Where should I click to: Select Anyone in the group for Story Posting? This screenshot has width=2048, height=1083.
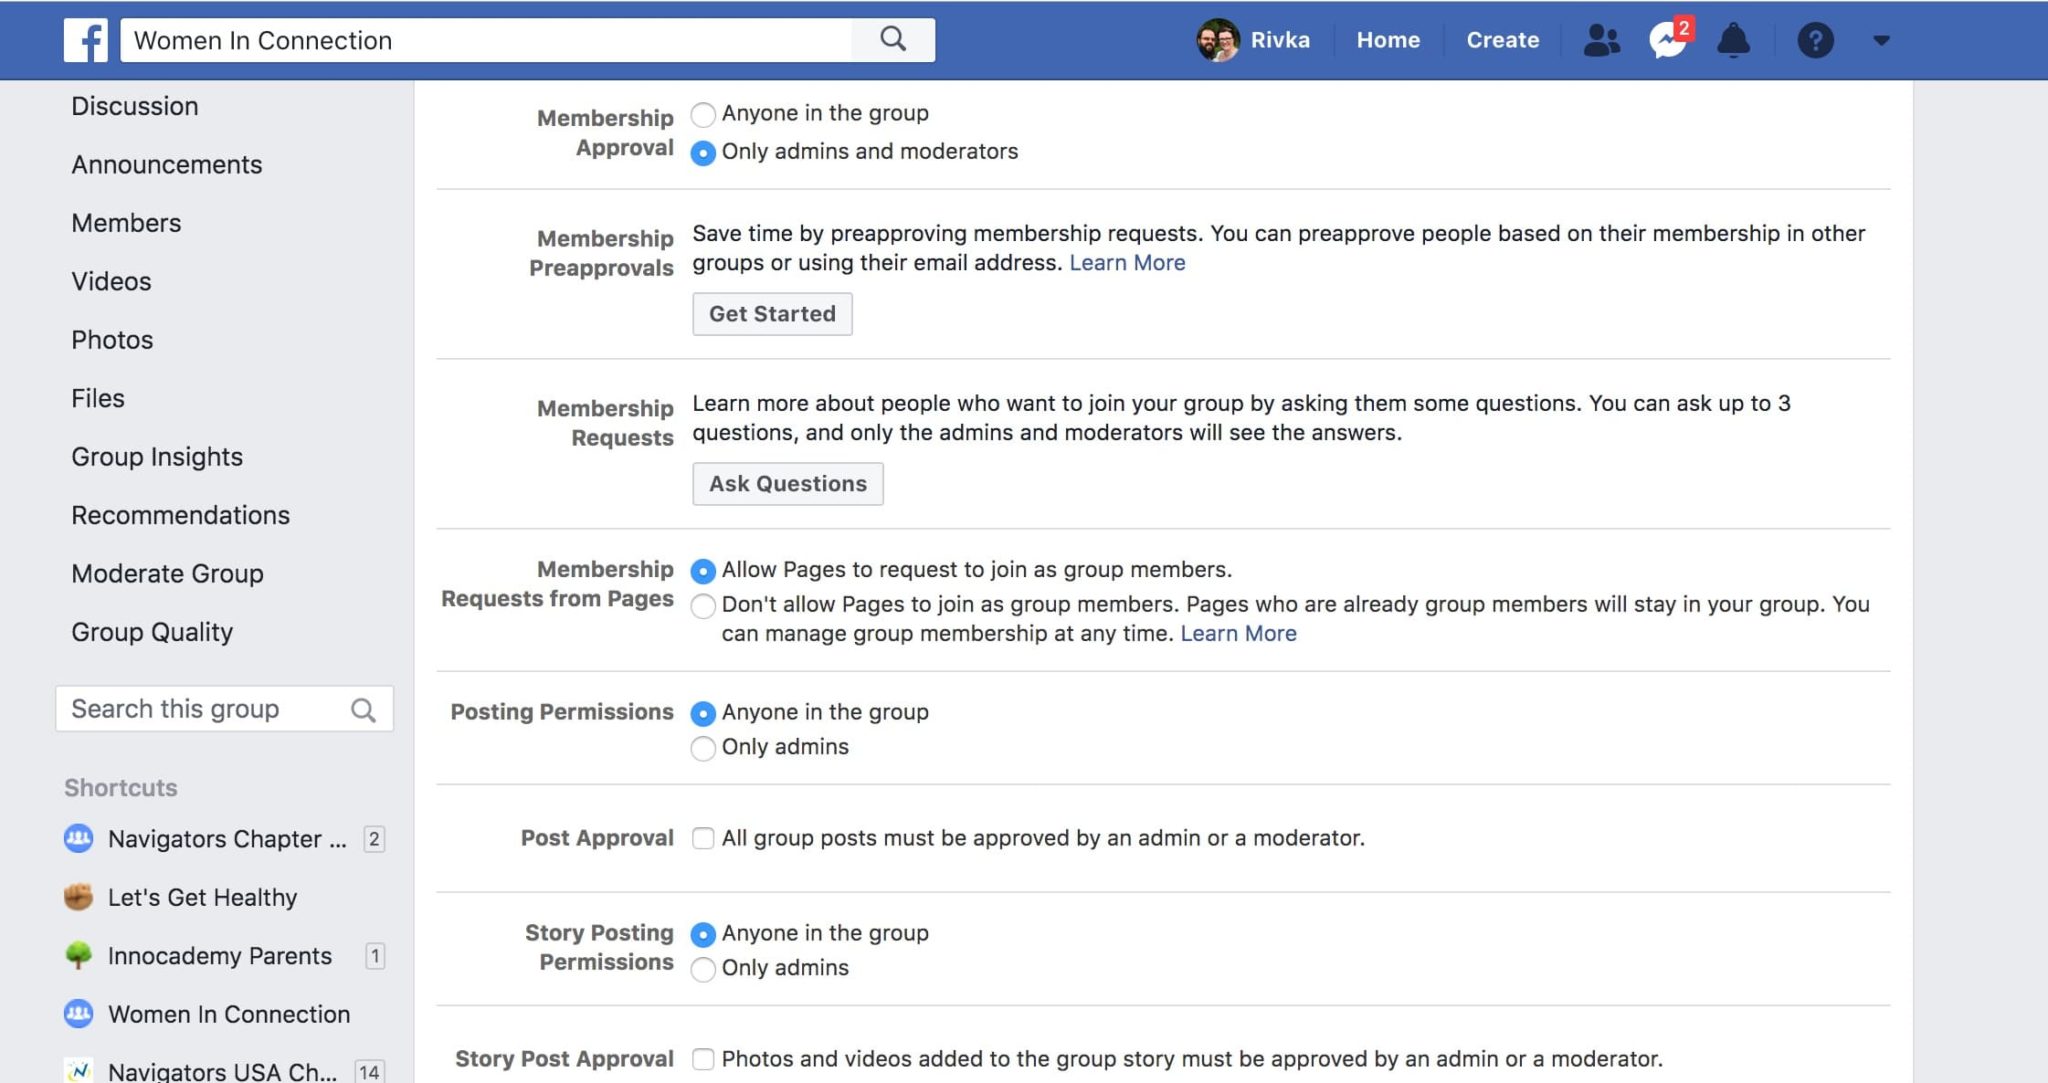(x=703, y=935)
